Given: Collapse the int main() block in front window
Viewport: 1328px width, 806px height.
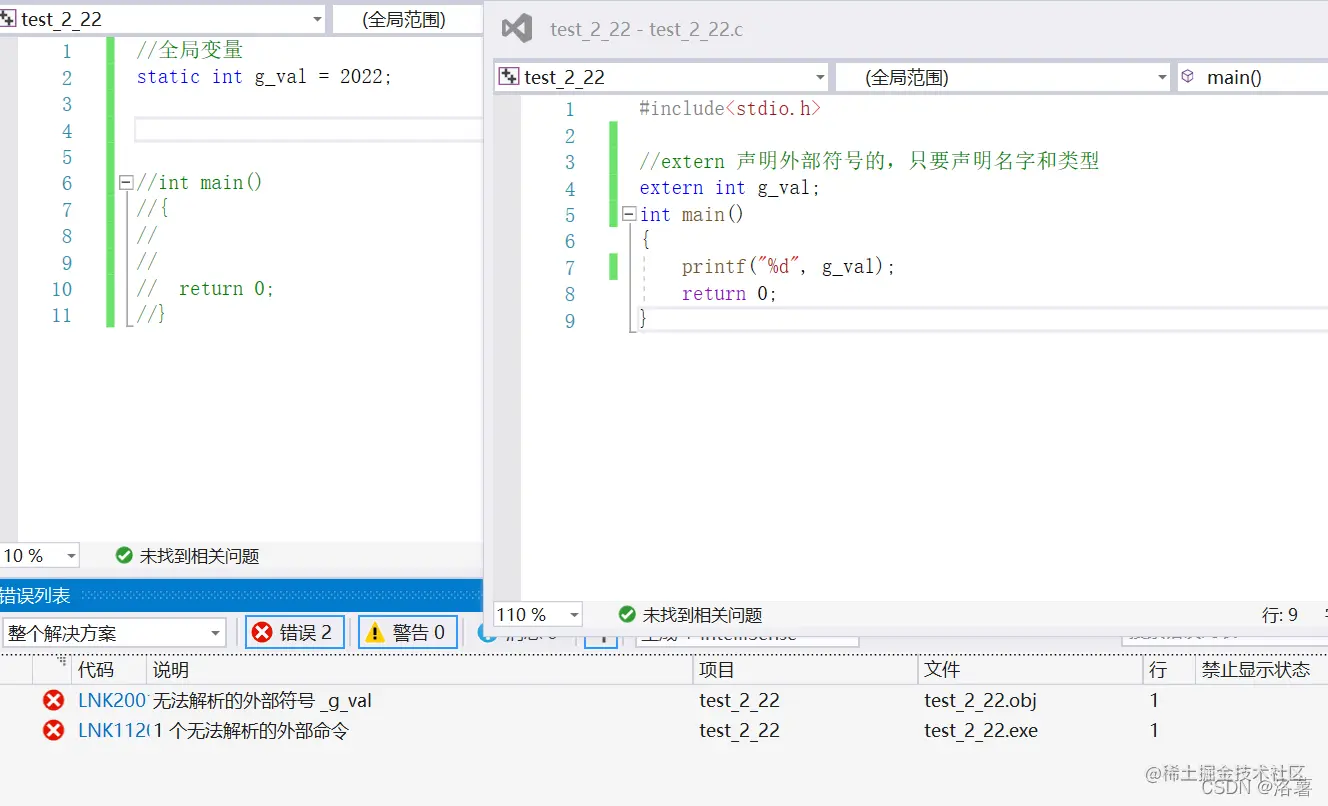Looking at the screenshot, I should pos(629,214).
